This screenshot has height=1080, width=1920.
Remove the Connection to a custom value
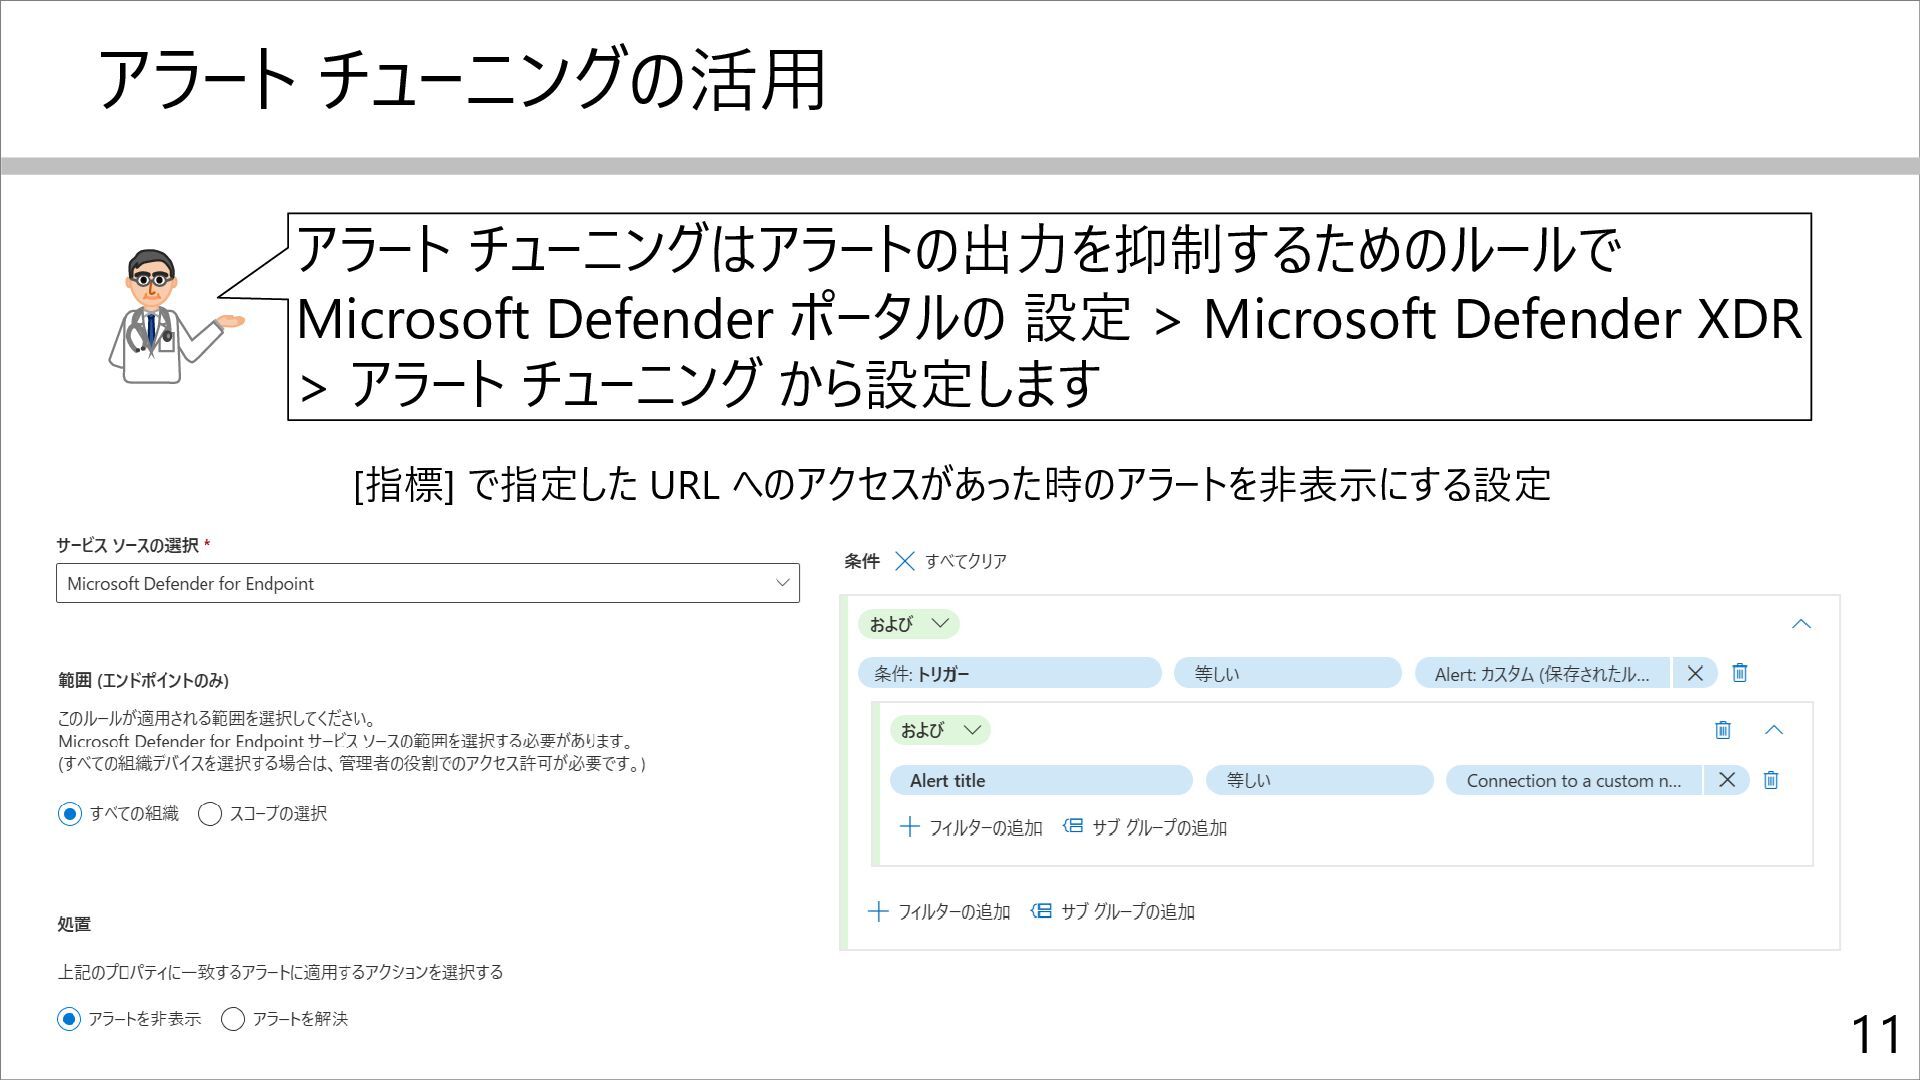(1727, 780)
